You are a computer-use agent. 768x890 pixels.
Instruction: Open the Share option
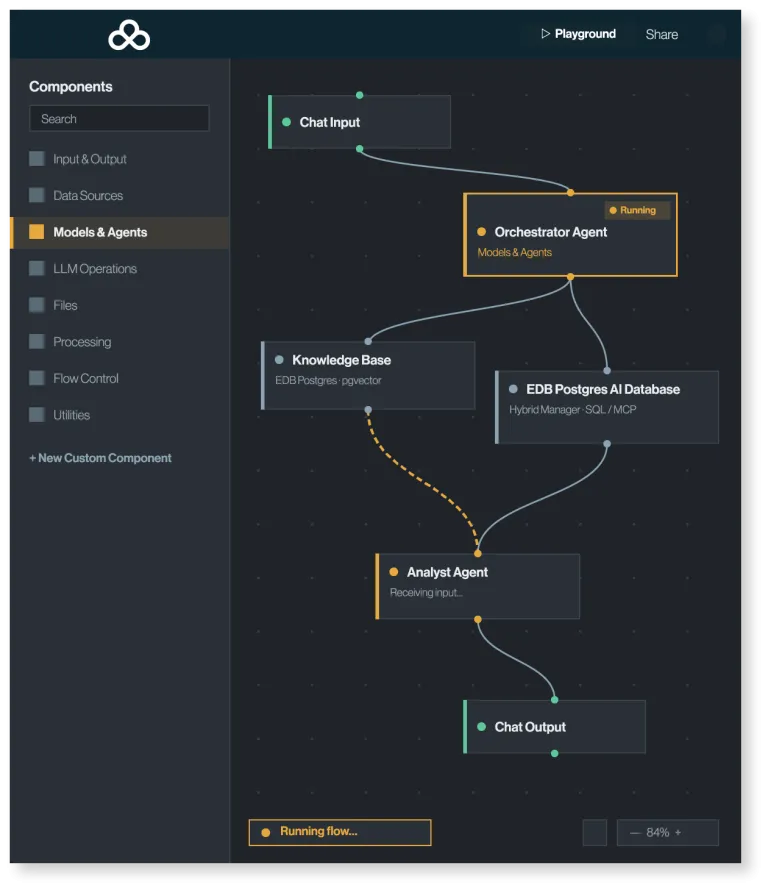[x=661, y=35]
